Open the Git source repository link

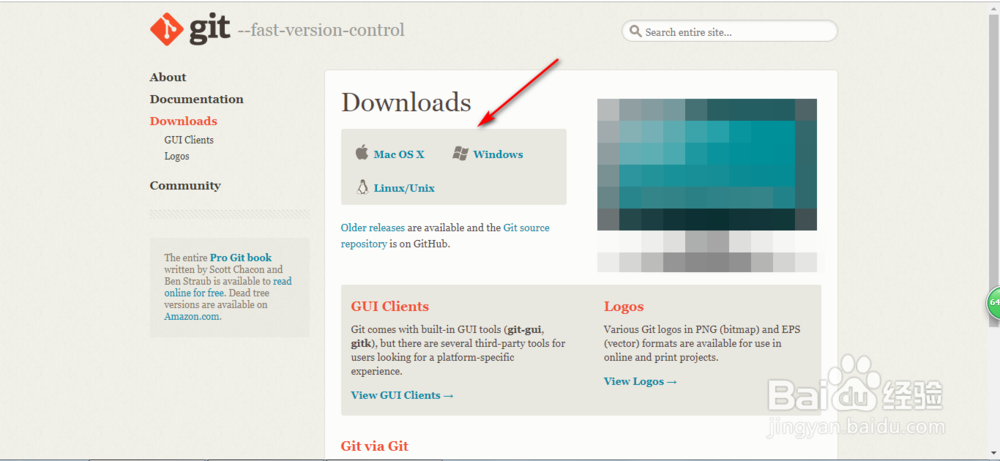click(x=445, y=235)
